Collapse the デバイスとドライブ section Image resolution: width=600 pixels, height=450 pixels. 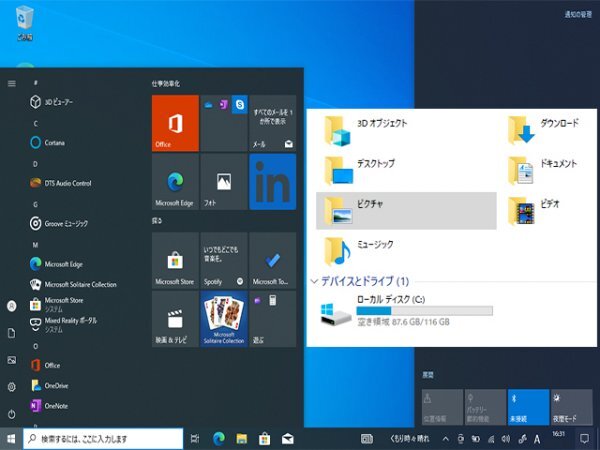click(x=314, y=282)
